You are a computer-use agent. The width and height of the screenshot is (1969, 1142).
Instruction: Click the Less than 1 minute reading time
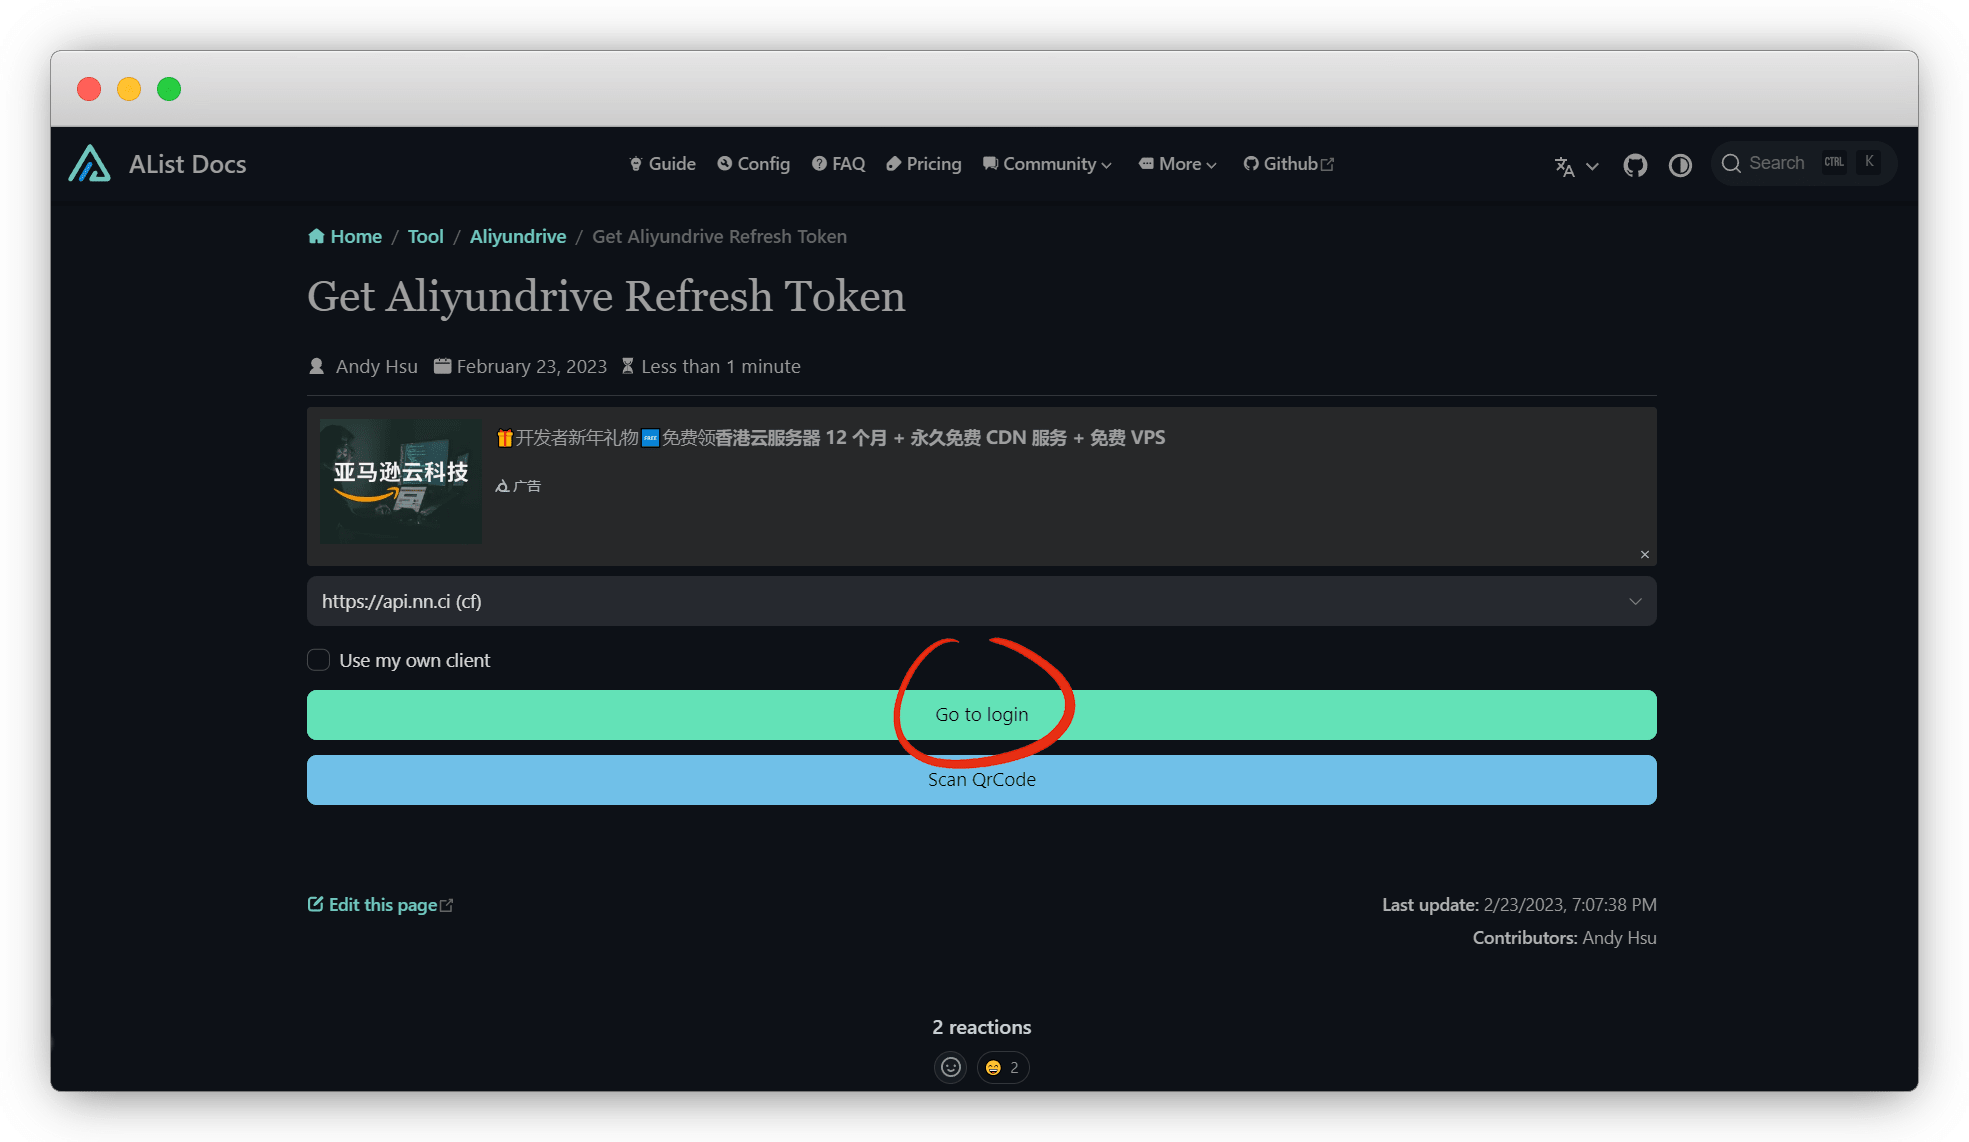pyautogui.click(x=720, y=367)
